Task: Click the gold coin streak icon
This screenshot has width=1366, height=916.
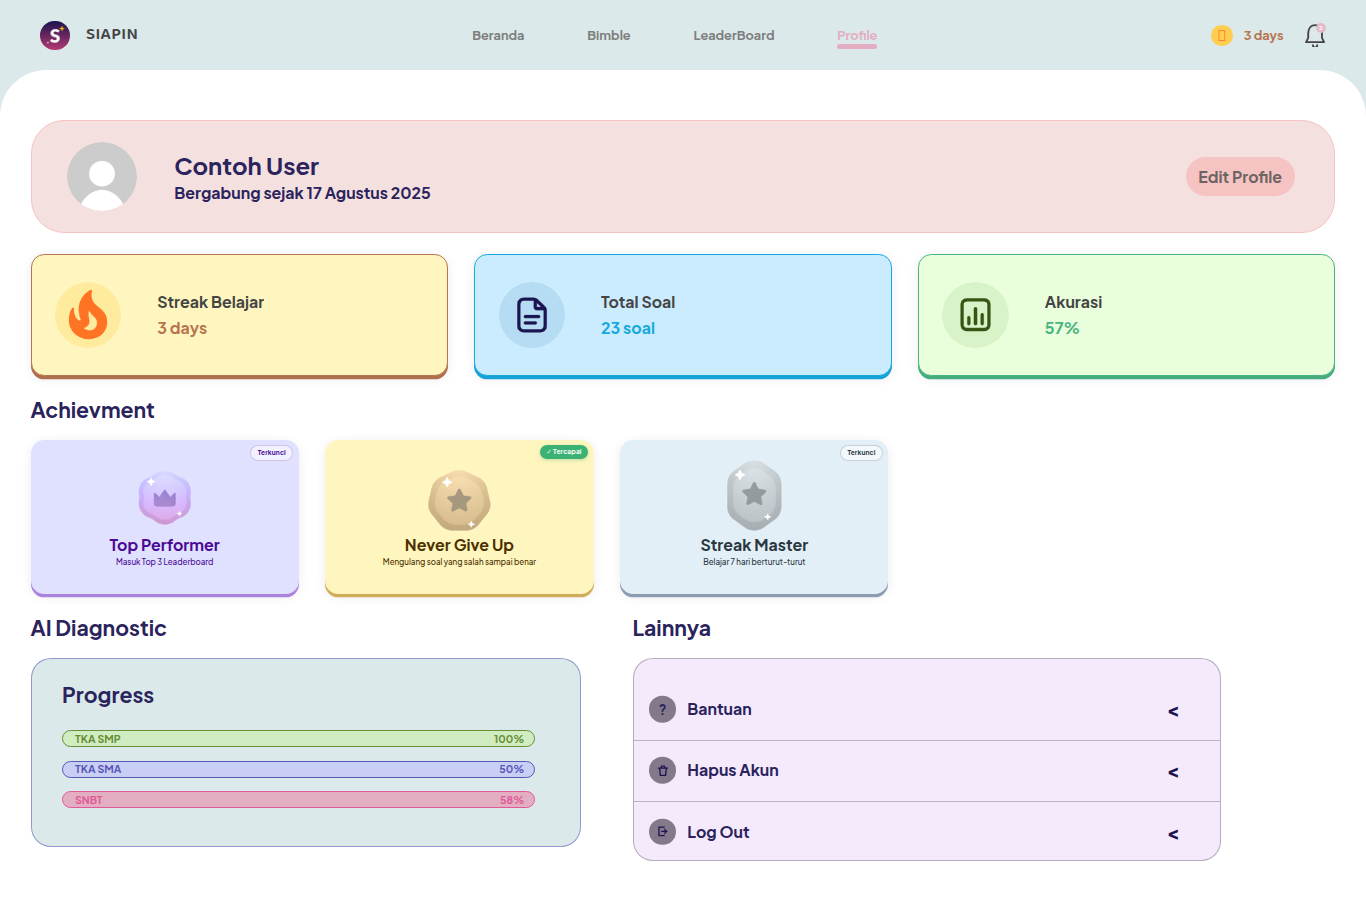Action: coord(1222,36)
